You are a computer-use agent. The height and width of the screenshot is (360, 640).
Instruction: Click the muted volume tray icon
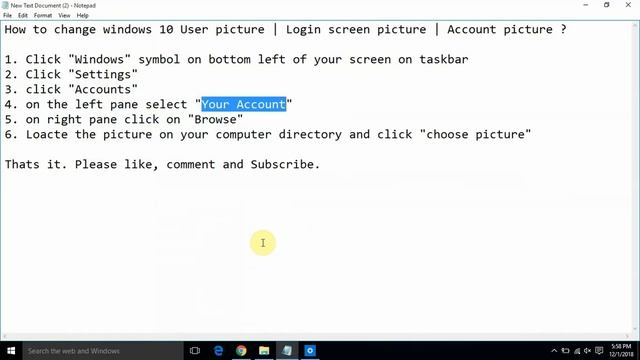click(588, 351)
